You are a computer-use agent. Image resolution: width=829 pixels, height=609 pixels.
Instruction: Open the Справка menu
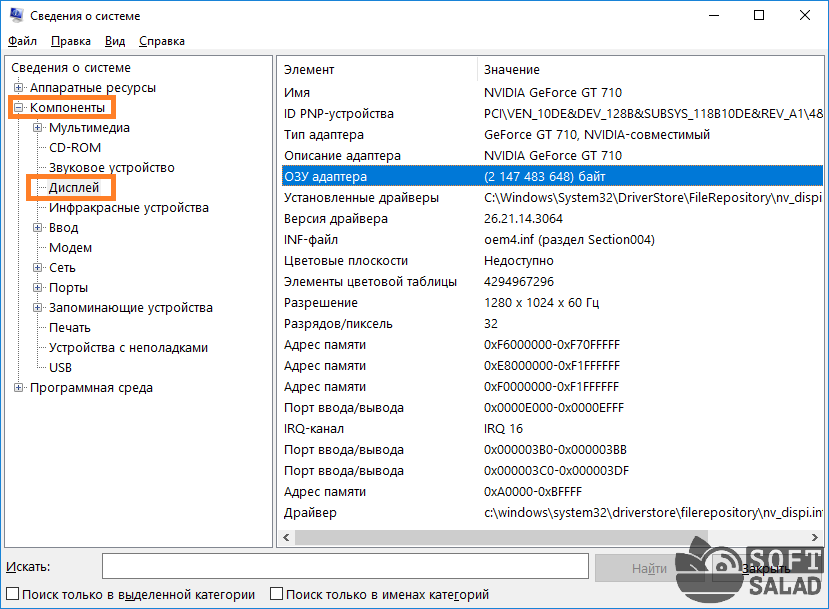161,41
